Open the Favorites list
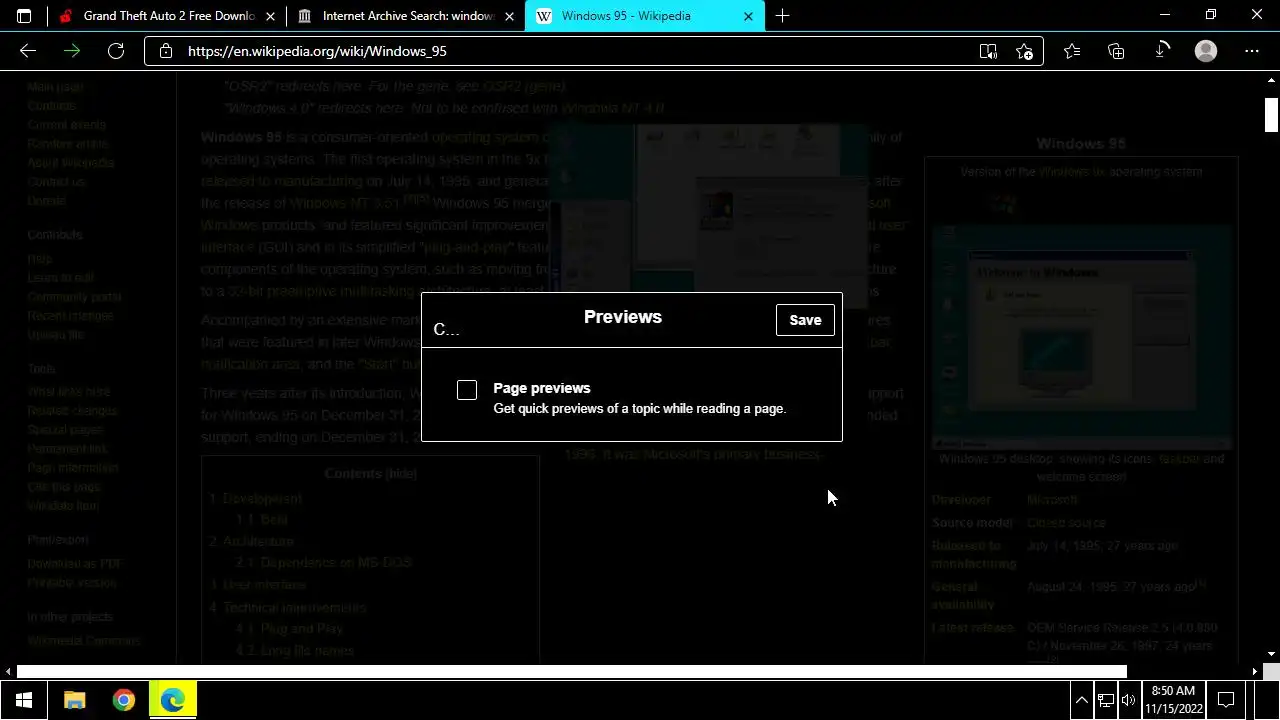This screenshot has width=1280, height=720. coord(1072,51)
